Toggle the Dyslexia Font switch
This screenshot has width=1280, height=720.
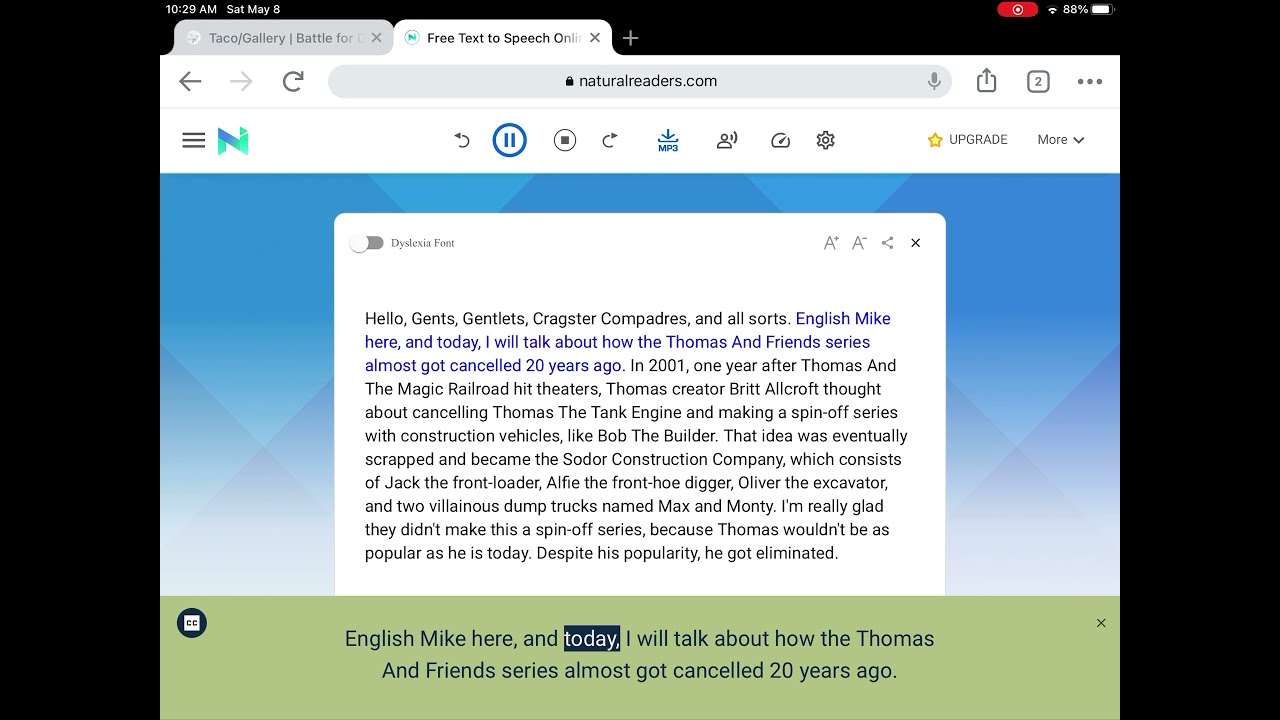point(367,243)
